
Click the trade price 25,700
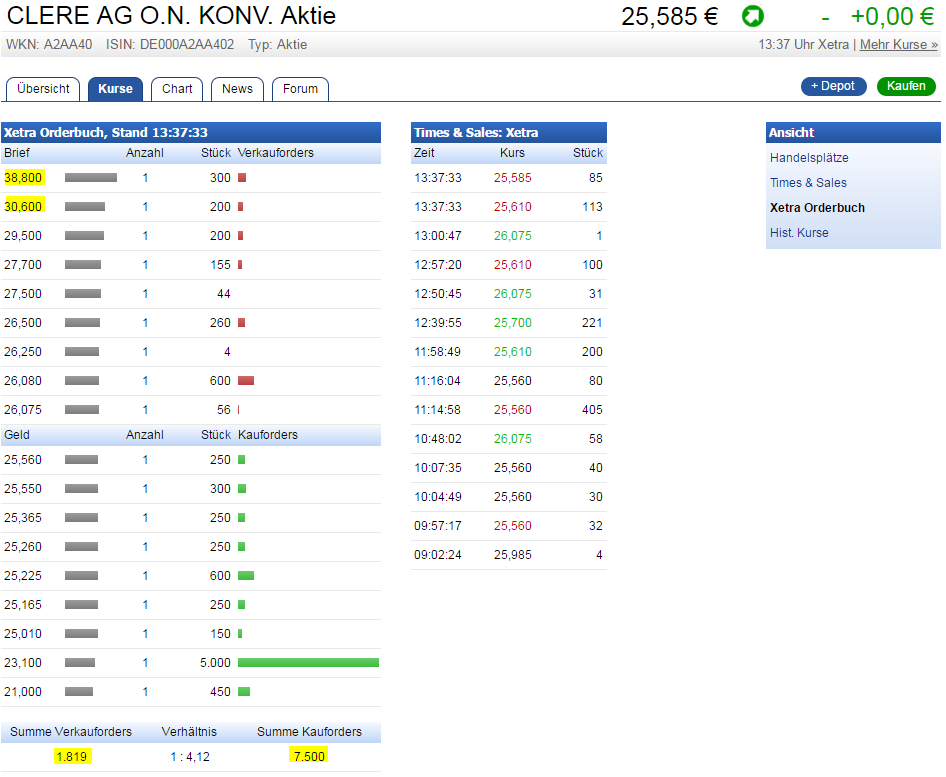[x=513, y=323]
